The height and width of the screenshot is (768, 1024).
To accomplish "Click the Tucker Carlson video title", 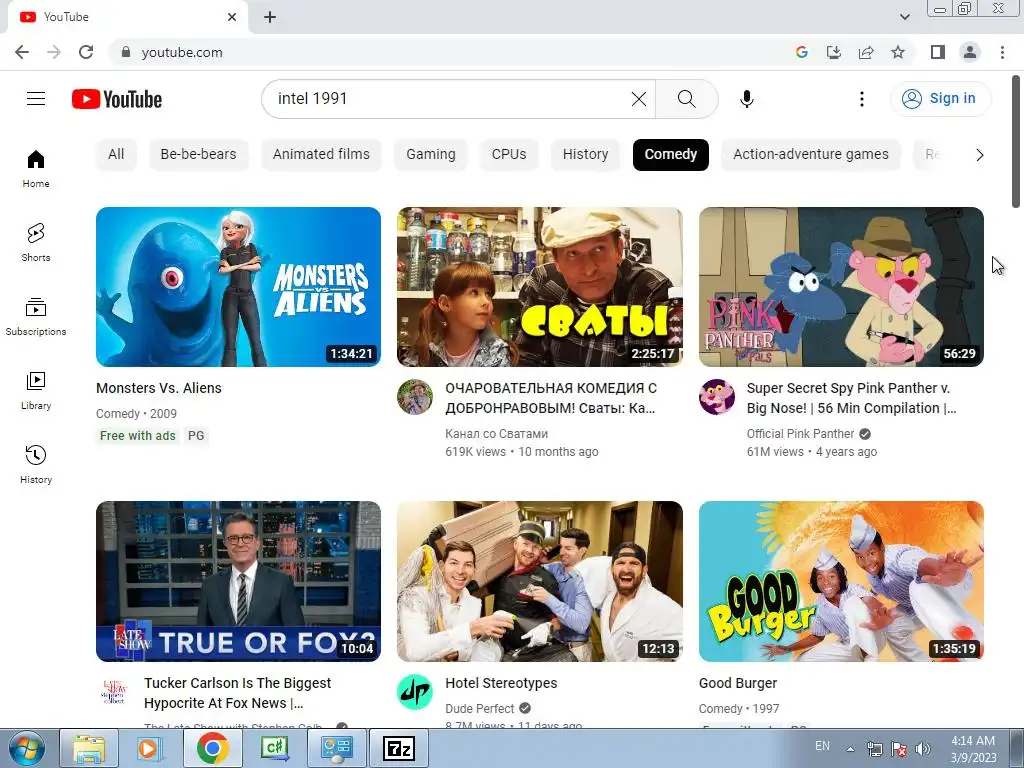I will [x=238, y=693].
